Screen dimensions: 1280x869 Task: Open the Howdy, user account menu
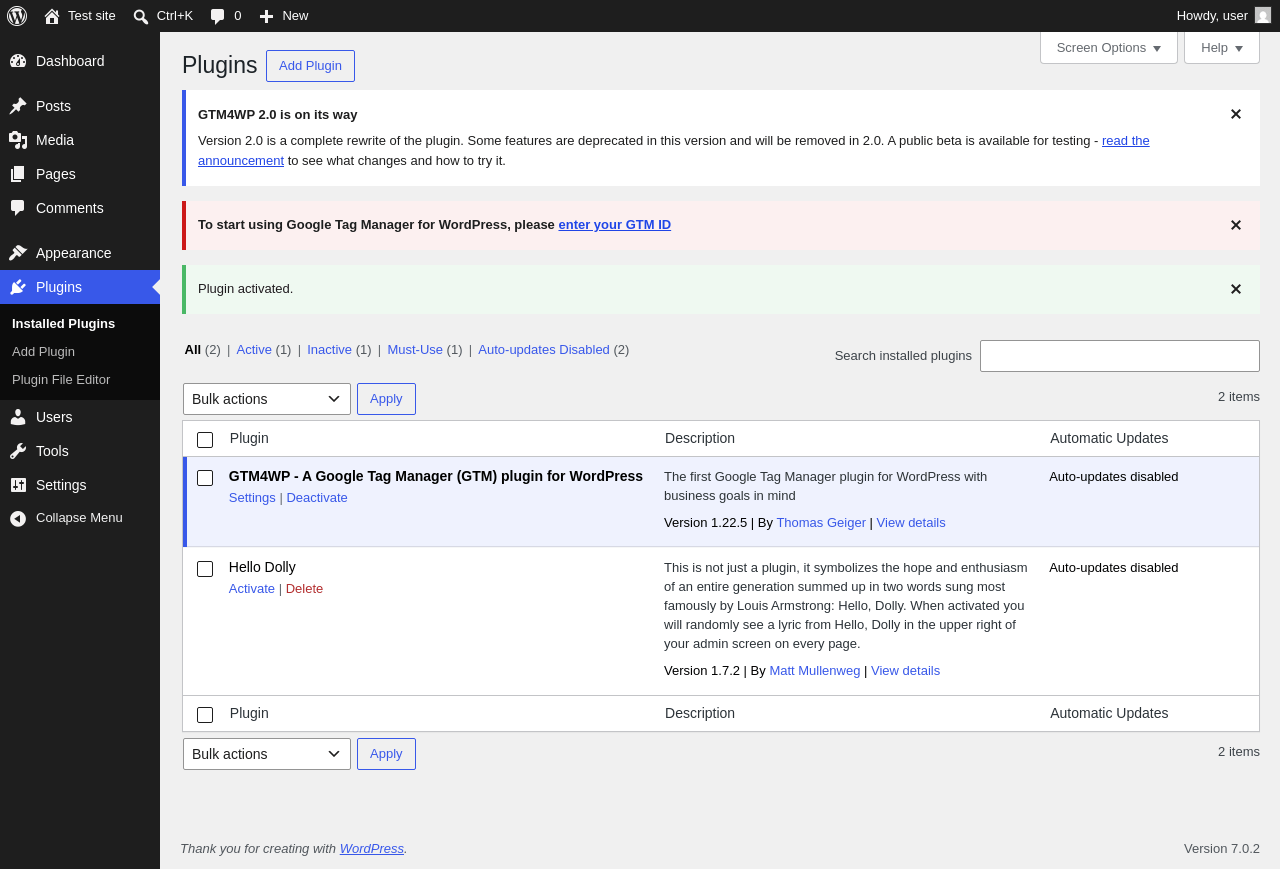point(1223,16)
